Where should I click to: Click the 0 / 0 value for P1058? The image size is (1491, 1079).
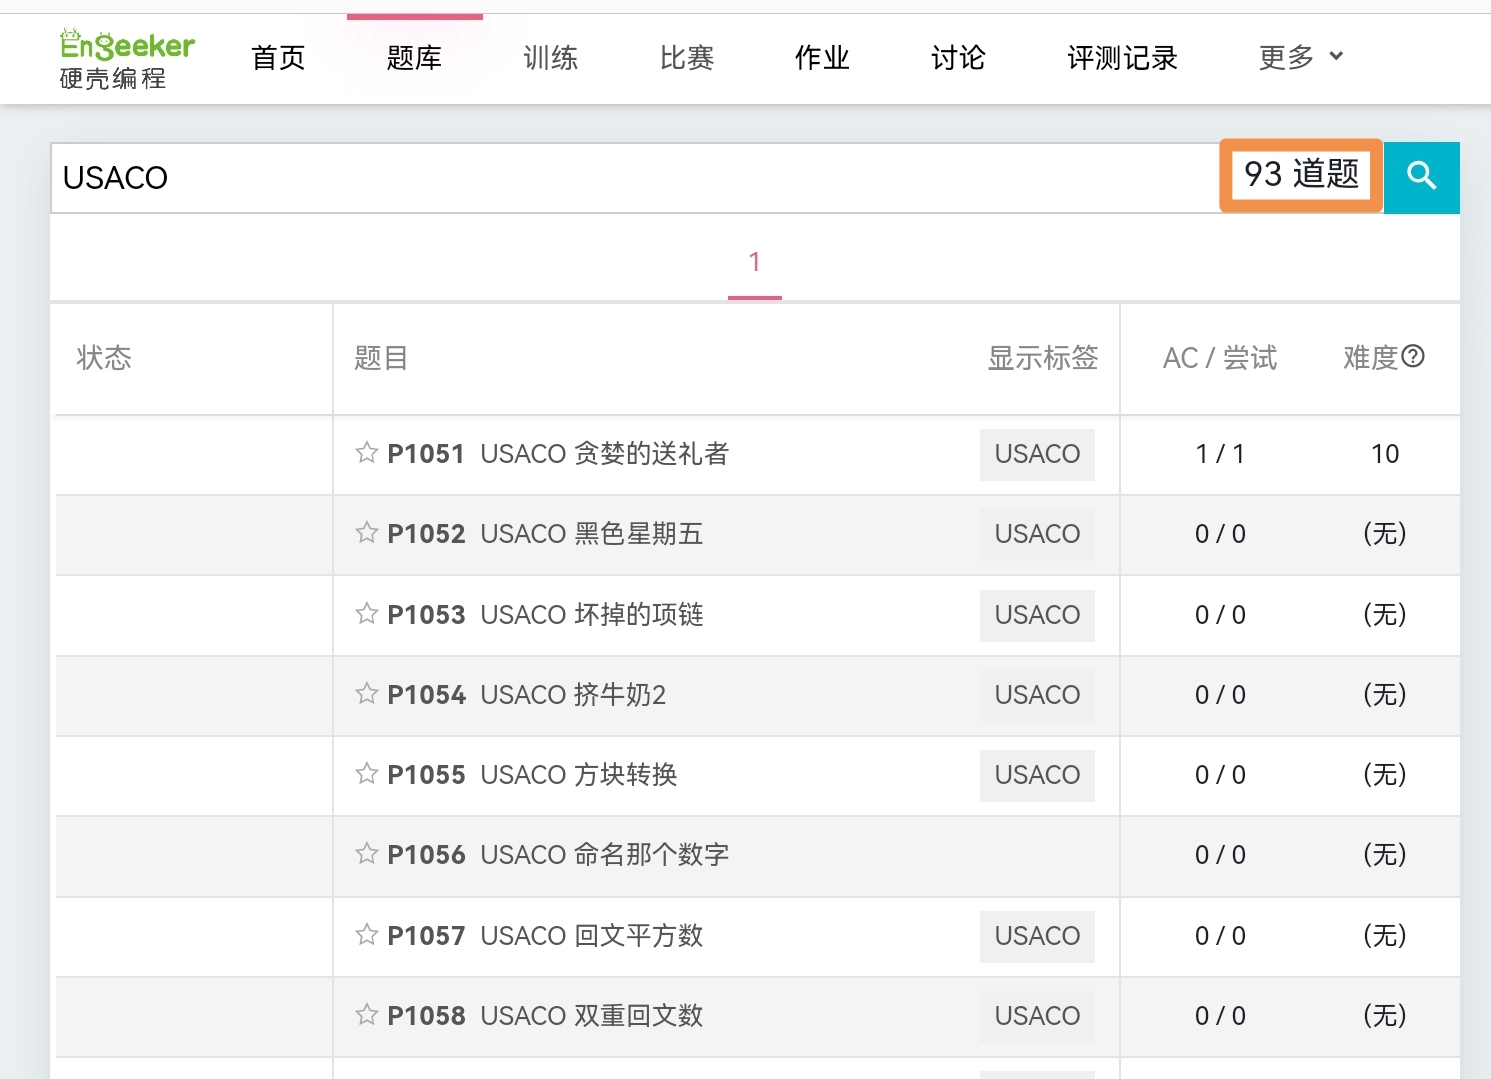1220,1016
